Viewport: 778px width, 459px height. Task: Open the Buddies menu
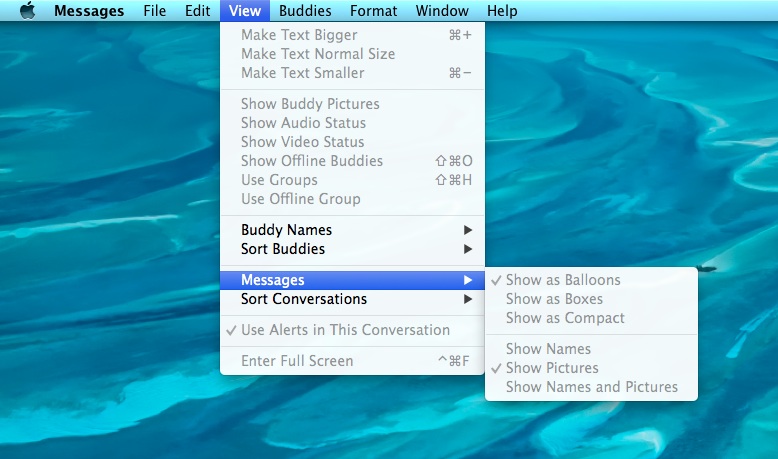coord(305,10)
